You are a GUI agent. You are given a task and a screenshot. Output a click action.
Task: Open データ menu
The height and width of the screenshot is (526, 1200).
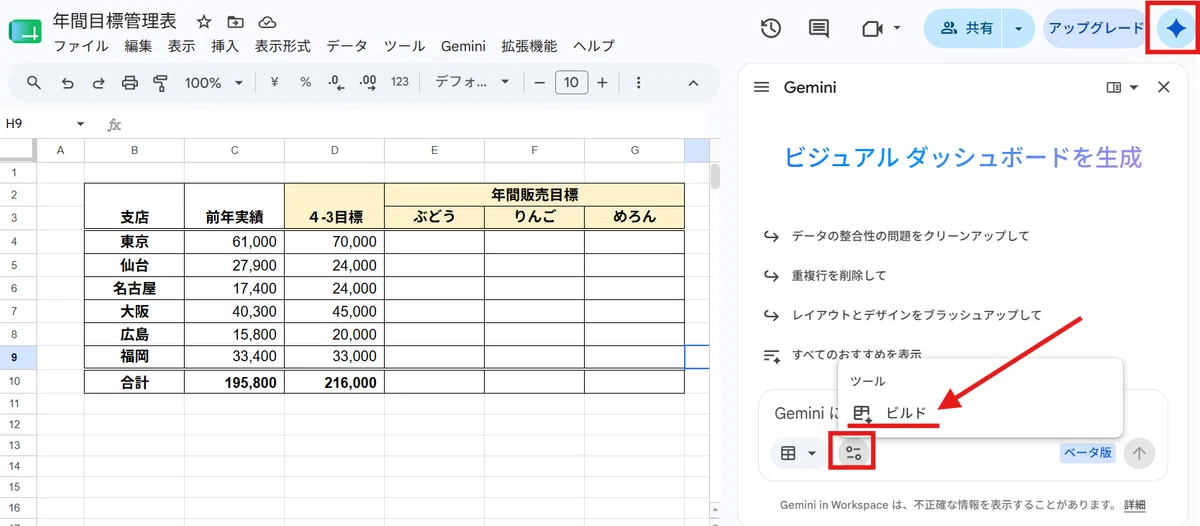(x=347, y=46)
